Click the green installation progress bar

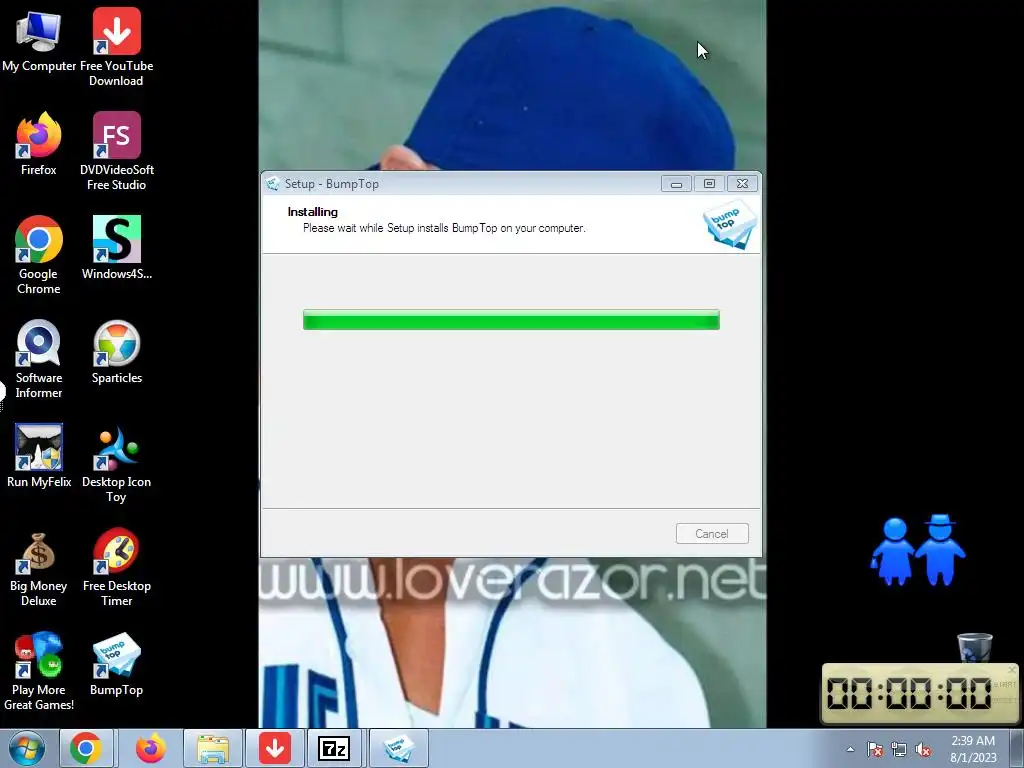[x=511, y=320]
